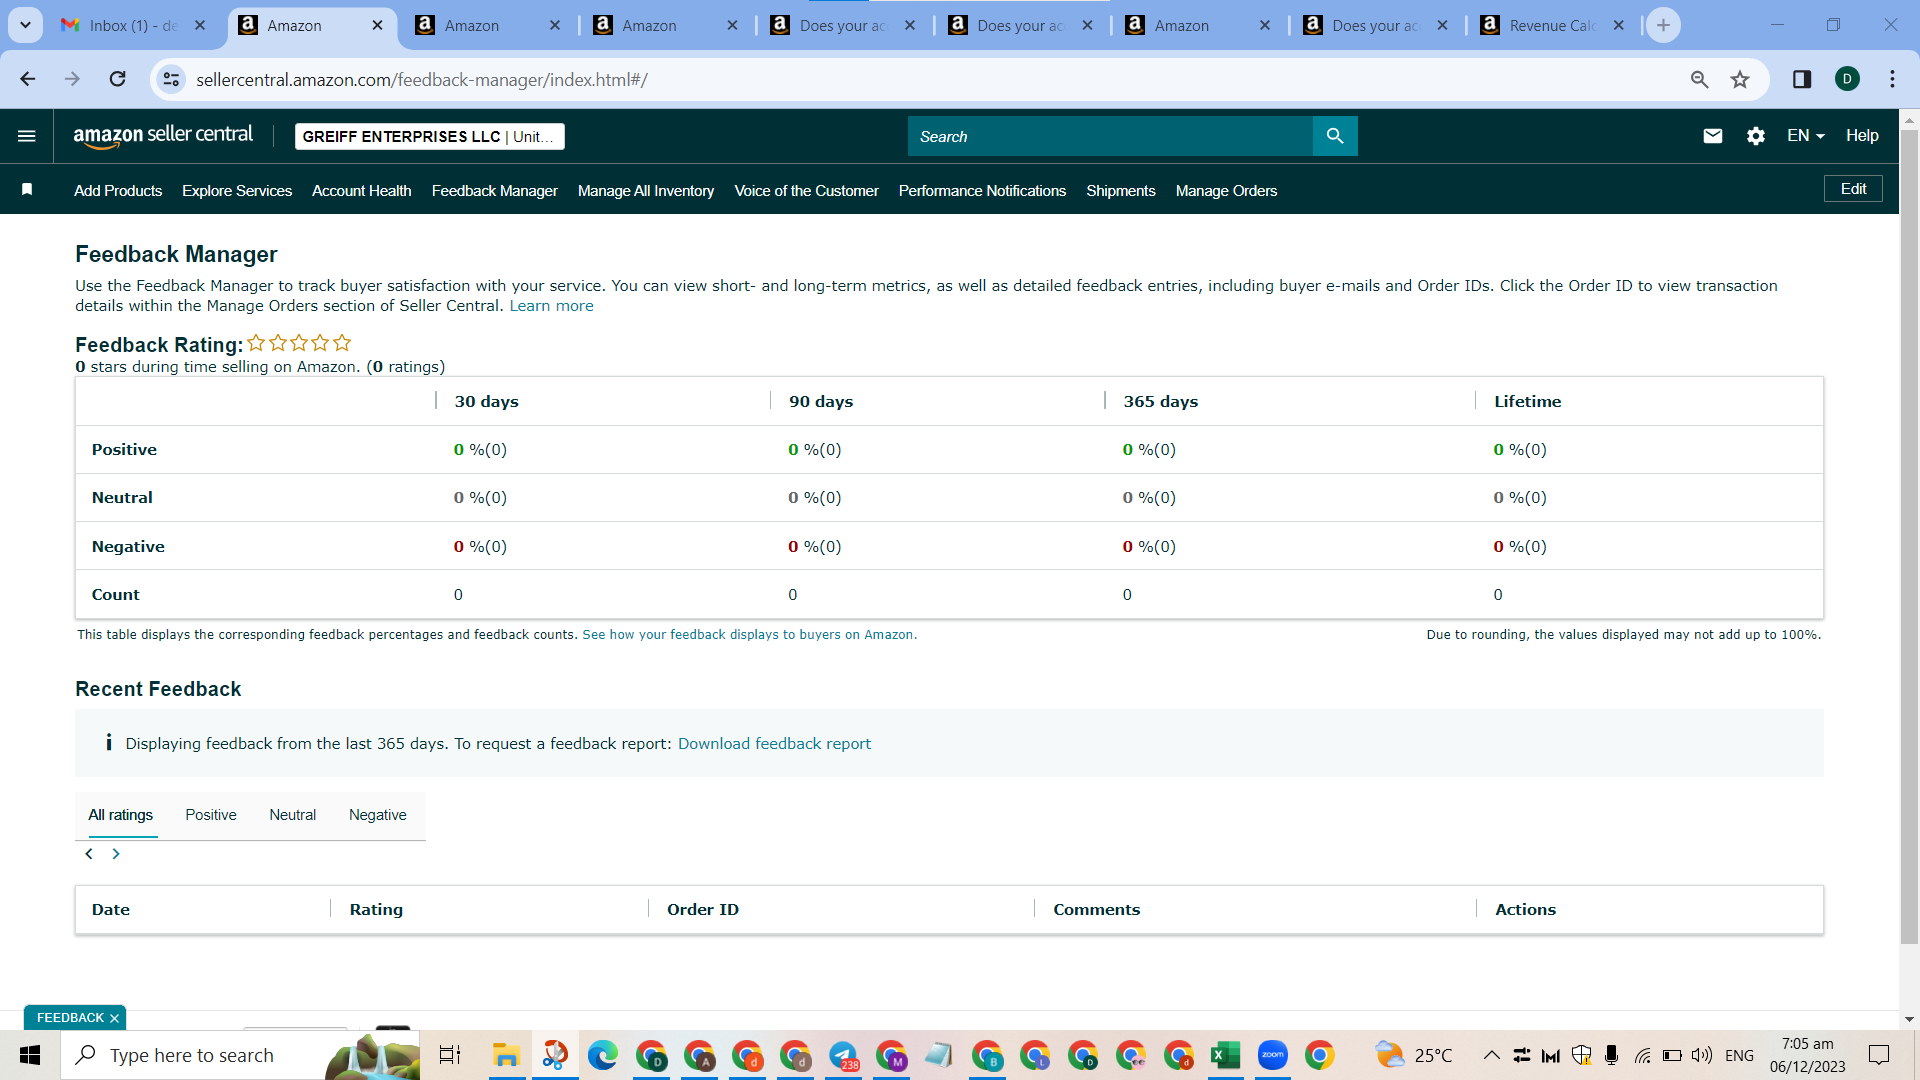Toggle the browser side panel
This screenshot has width=1920, height=1080.
click(1802, 79)
